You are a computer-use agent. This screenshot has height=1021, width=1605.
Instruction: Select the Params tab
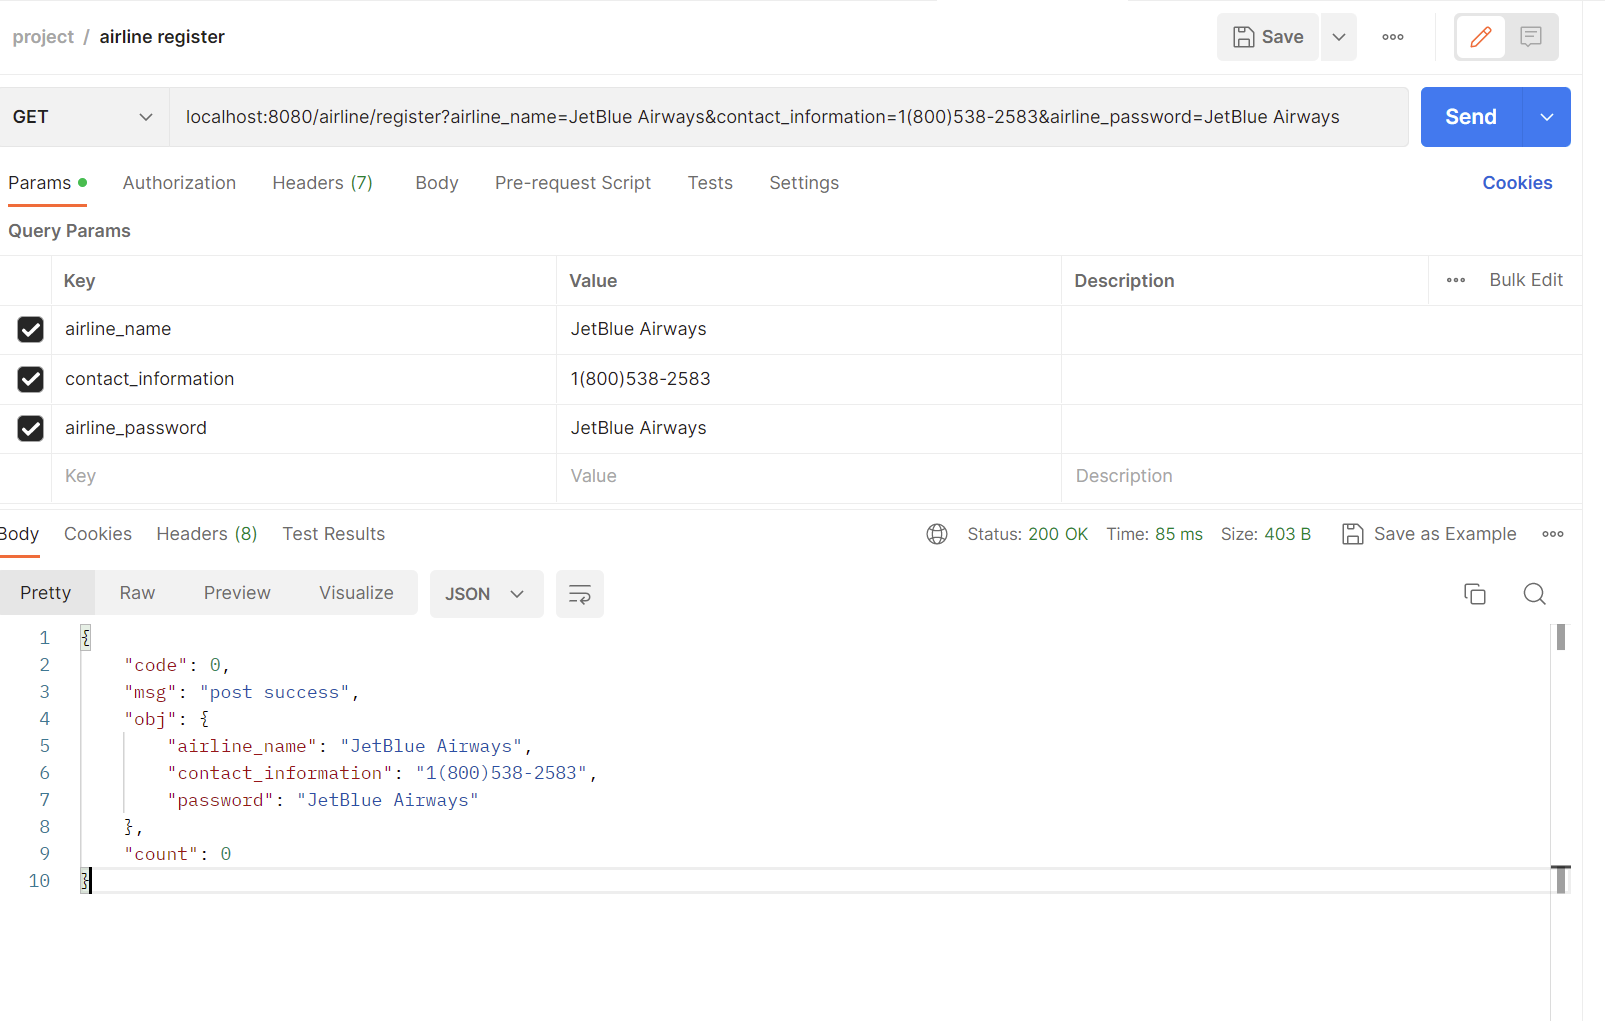point(47,183)
